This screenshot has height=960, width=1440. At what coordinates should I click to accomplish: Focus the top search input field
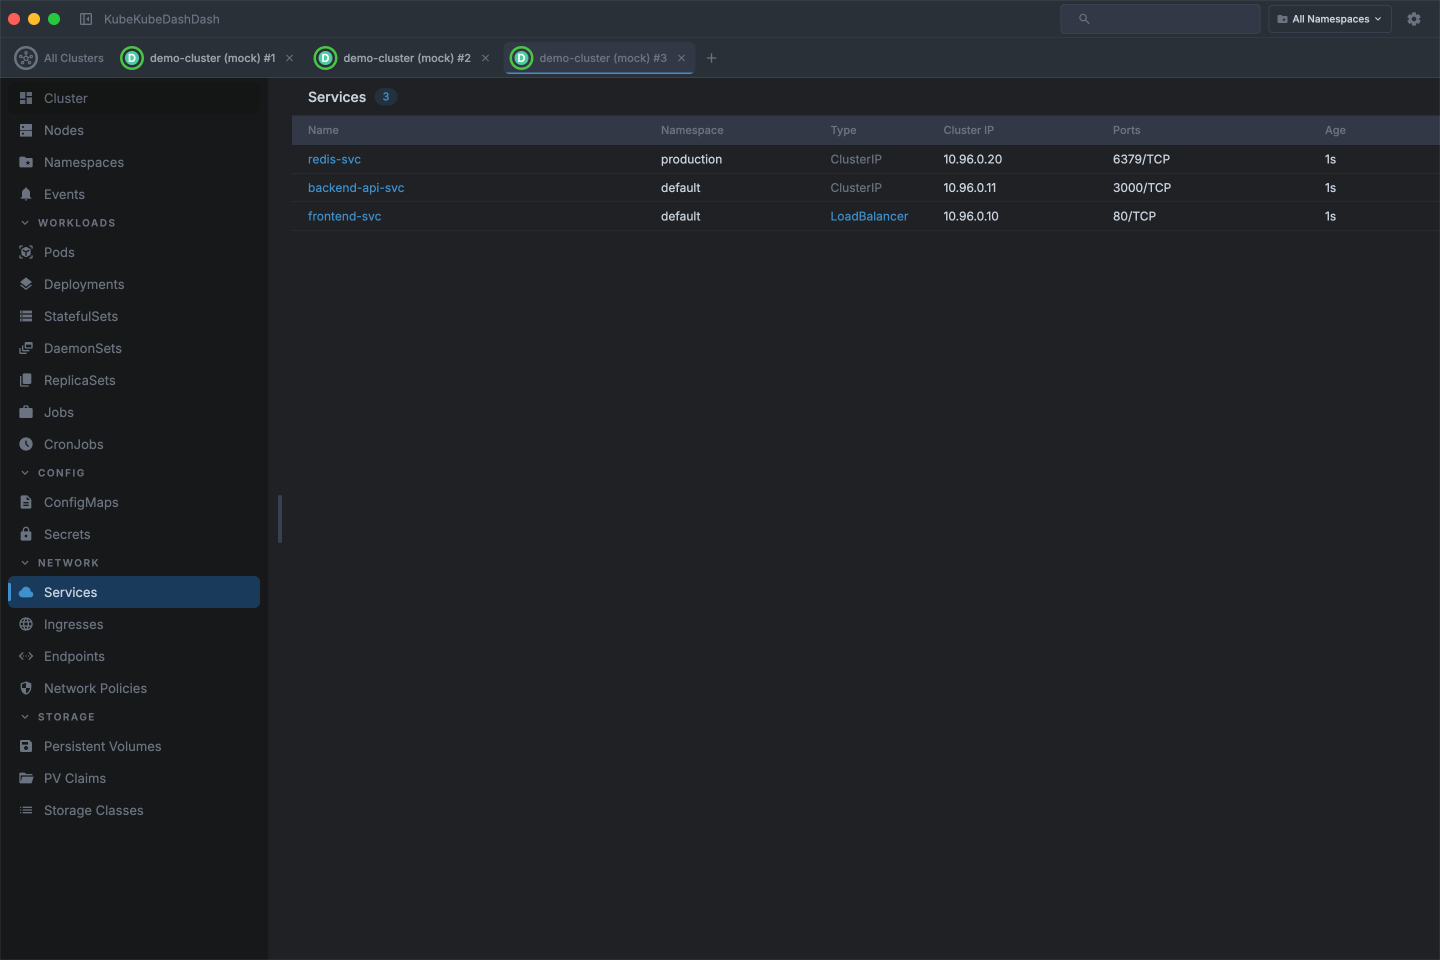click(x=1160, y=19)
